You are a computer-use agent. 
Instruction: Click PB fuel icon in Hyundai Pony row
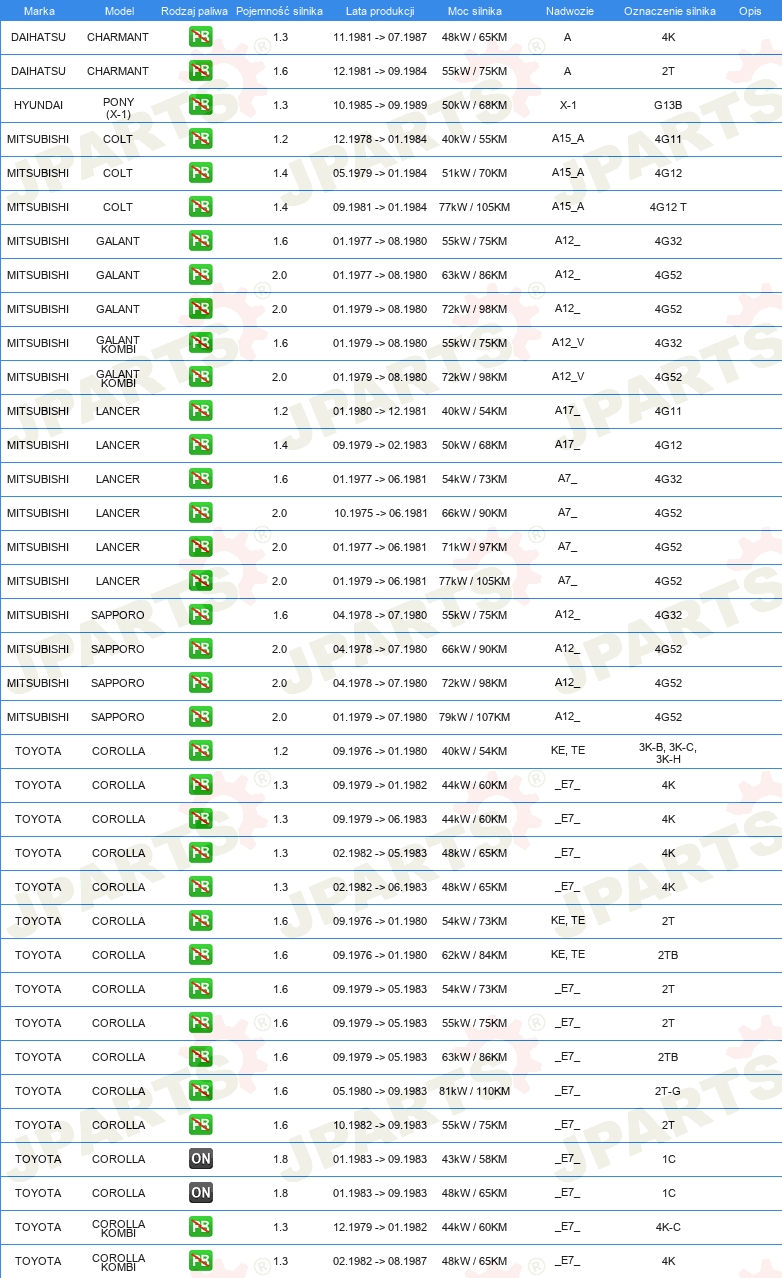201,105
